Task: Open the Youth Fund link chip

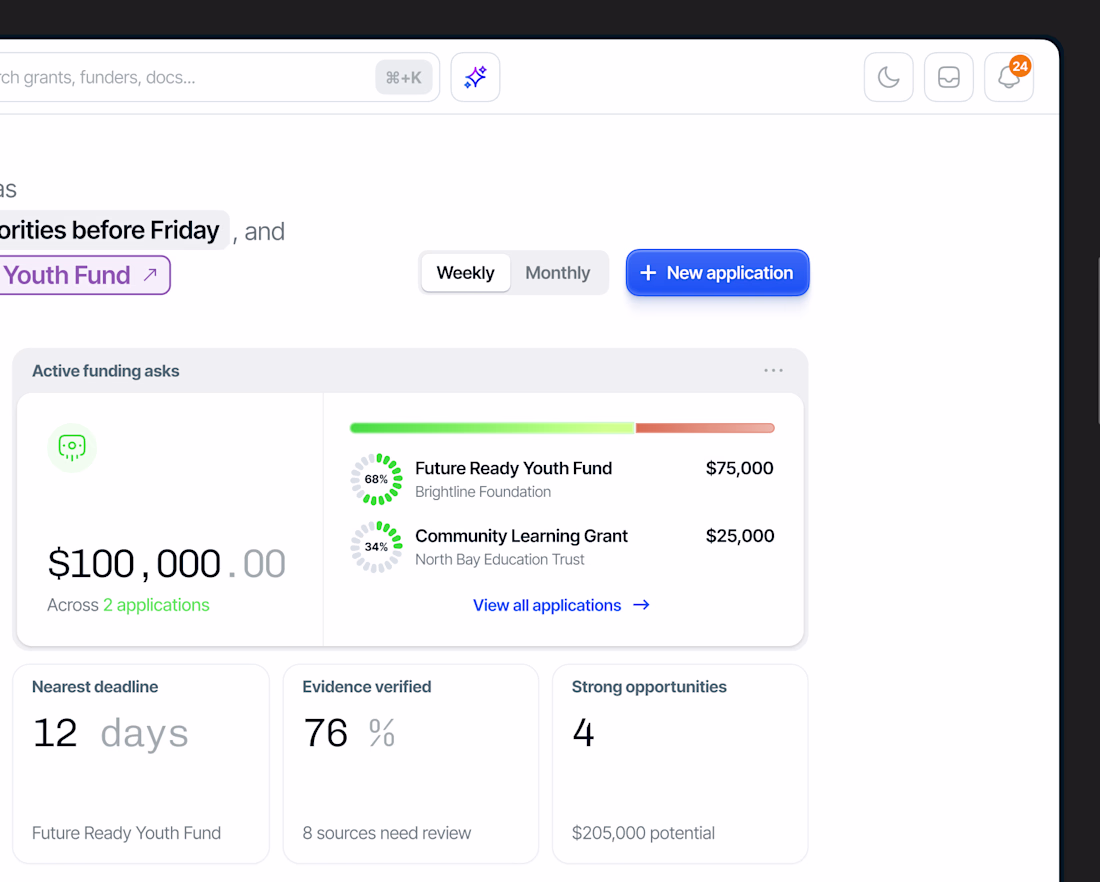Action: (x=85, y=275)
